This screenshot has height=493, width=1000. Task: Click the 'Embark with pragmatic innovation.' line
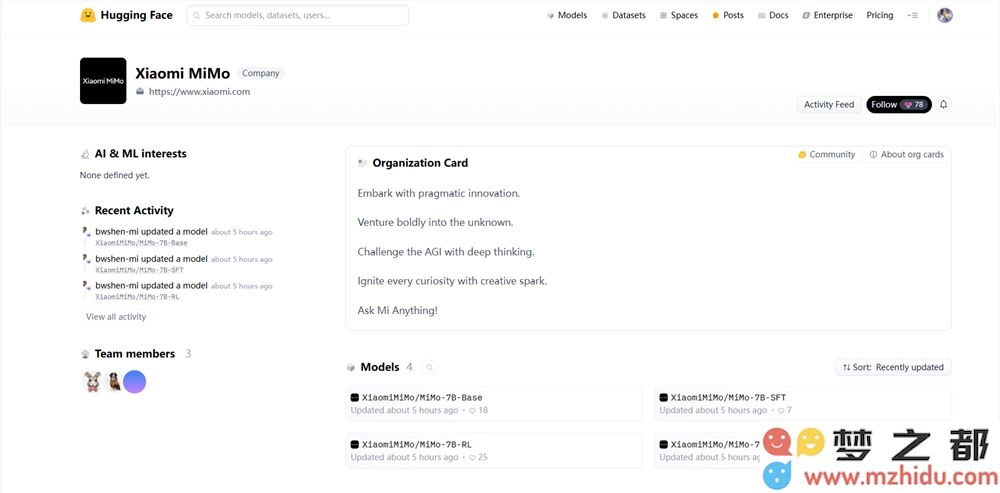[439, 193]
